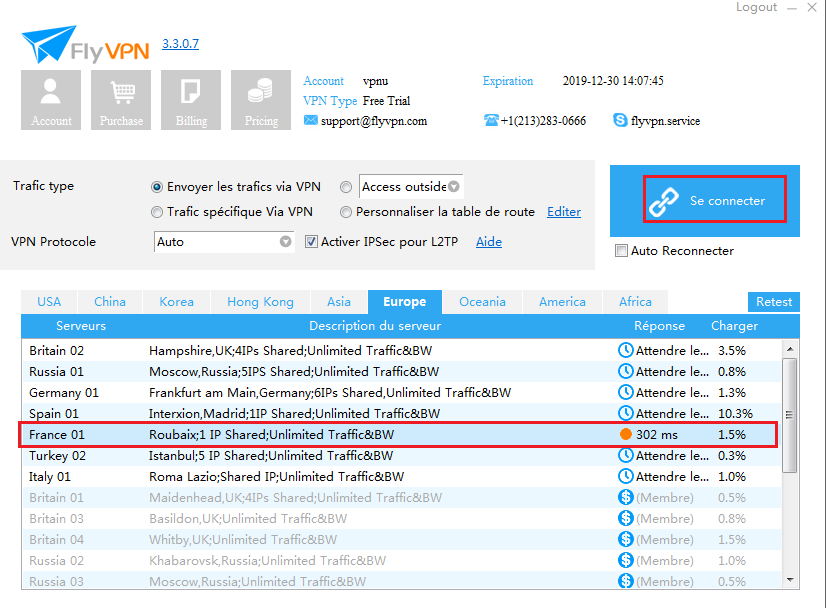Select the Europe tab

click(405, 302)
